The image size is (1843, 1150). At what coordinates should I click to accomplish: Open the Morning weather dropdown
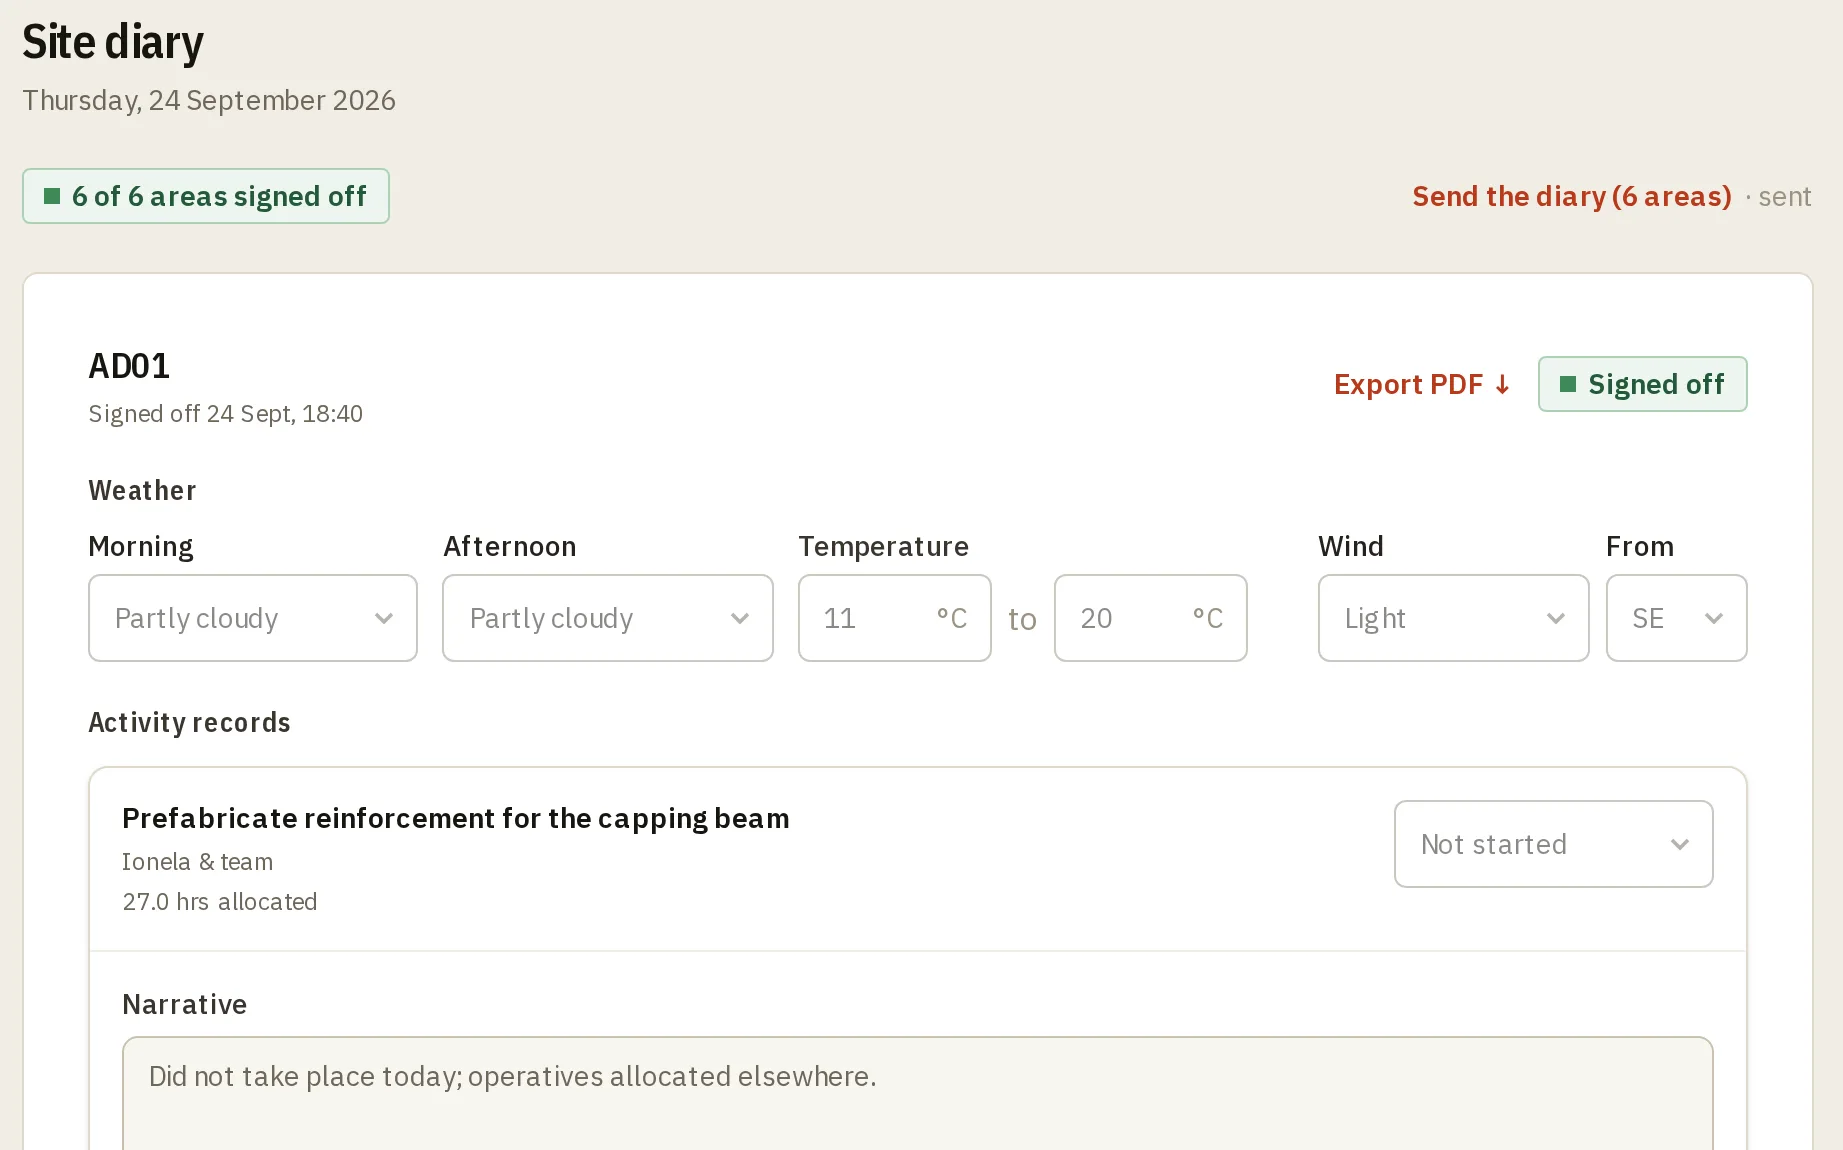[x=253, y=618]
